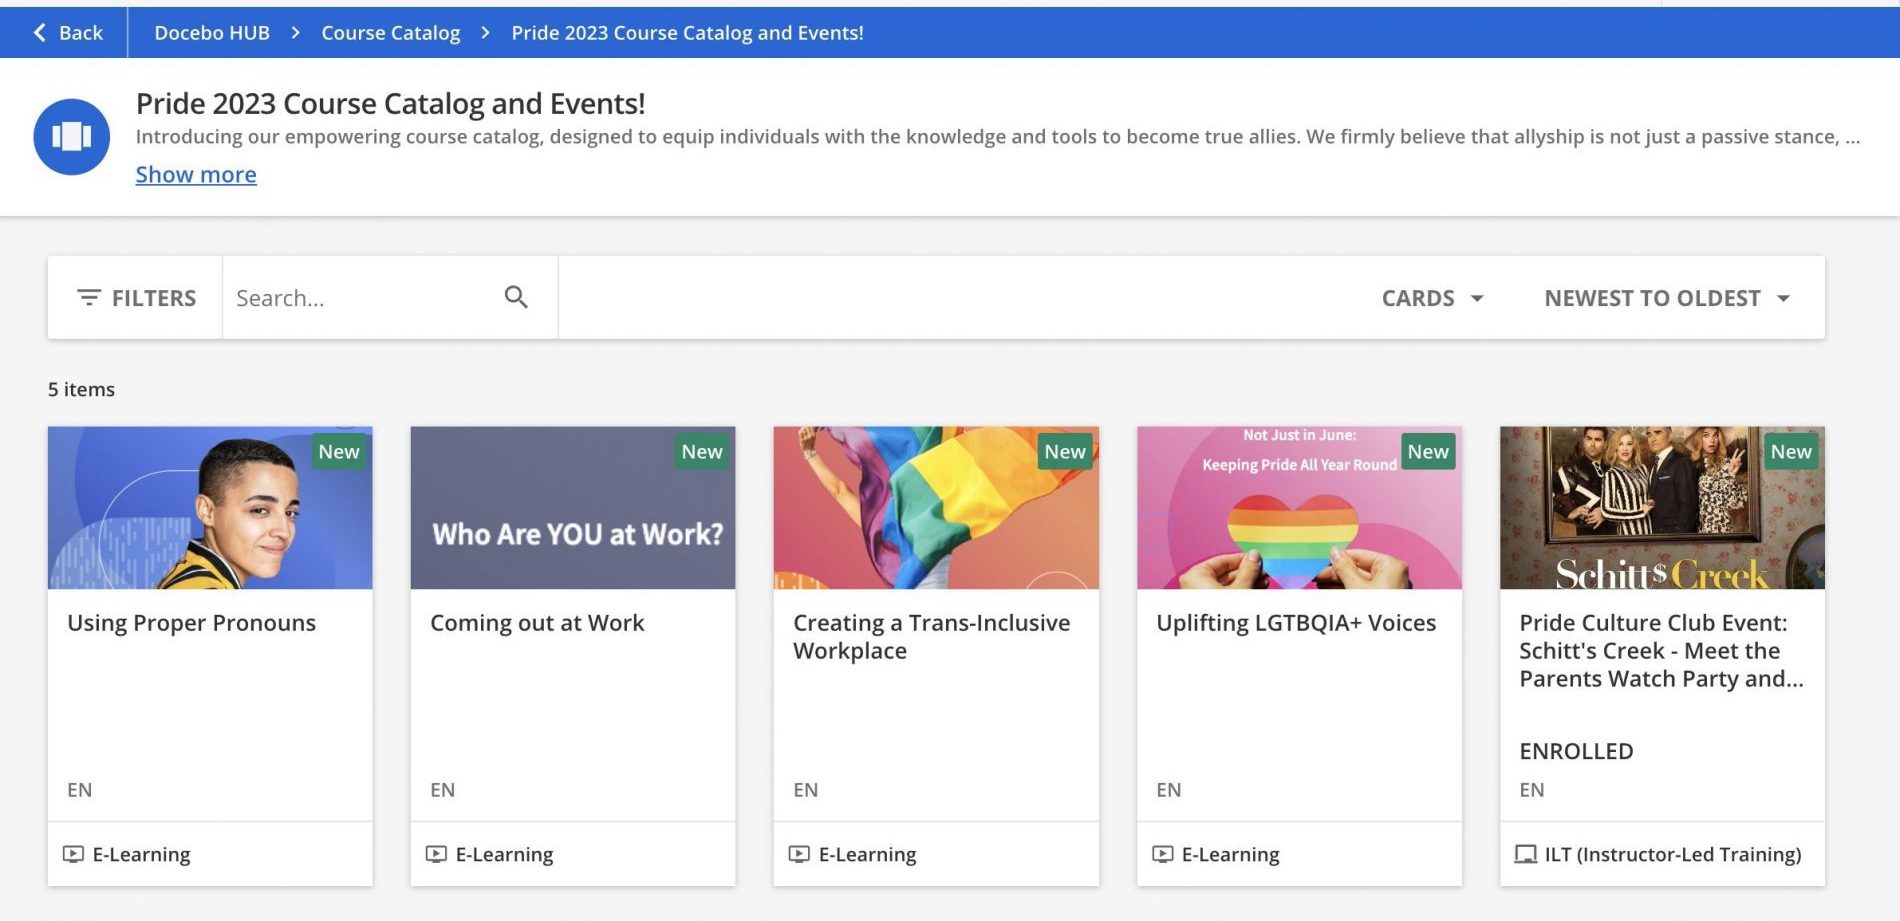Click the New badge on Coming out at Work
This screenshot has height=921, width=1900.
point(702,452)
